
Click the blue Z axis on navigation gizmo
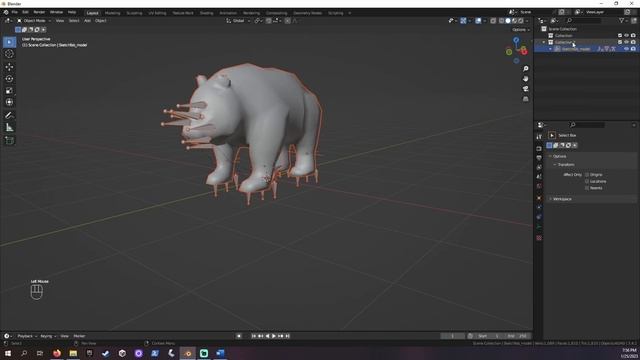pos(516,40)
